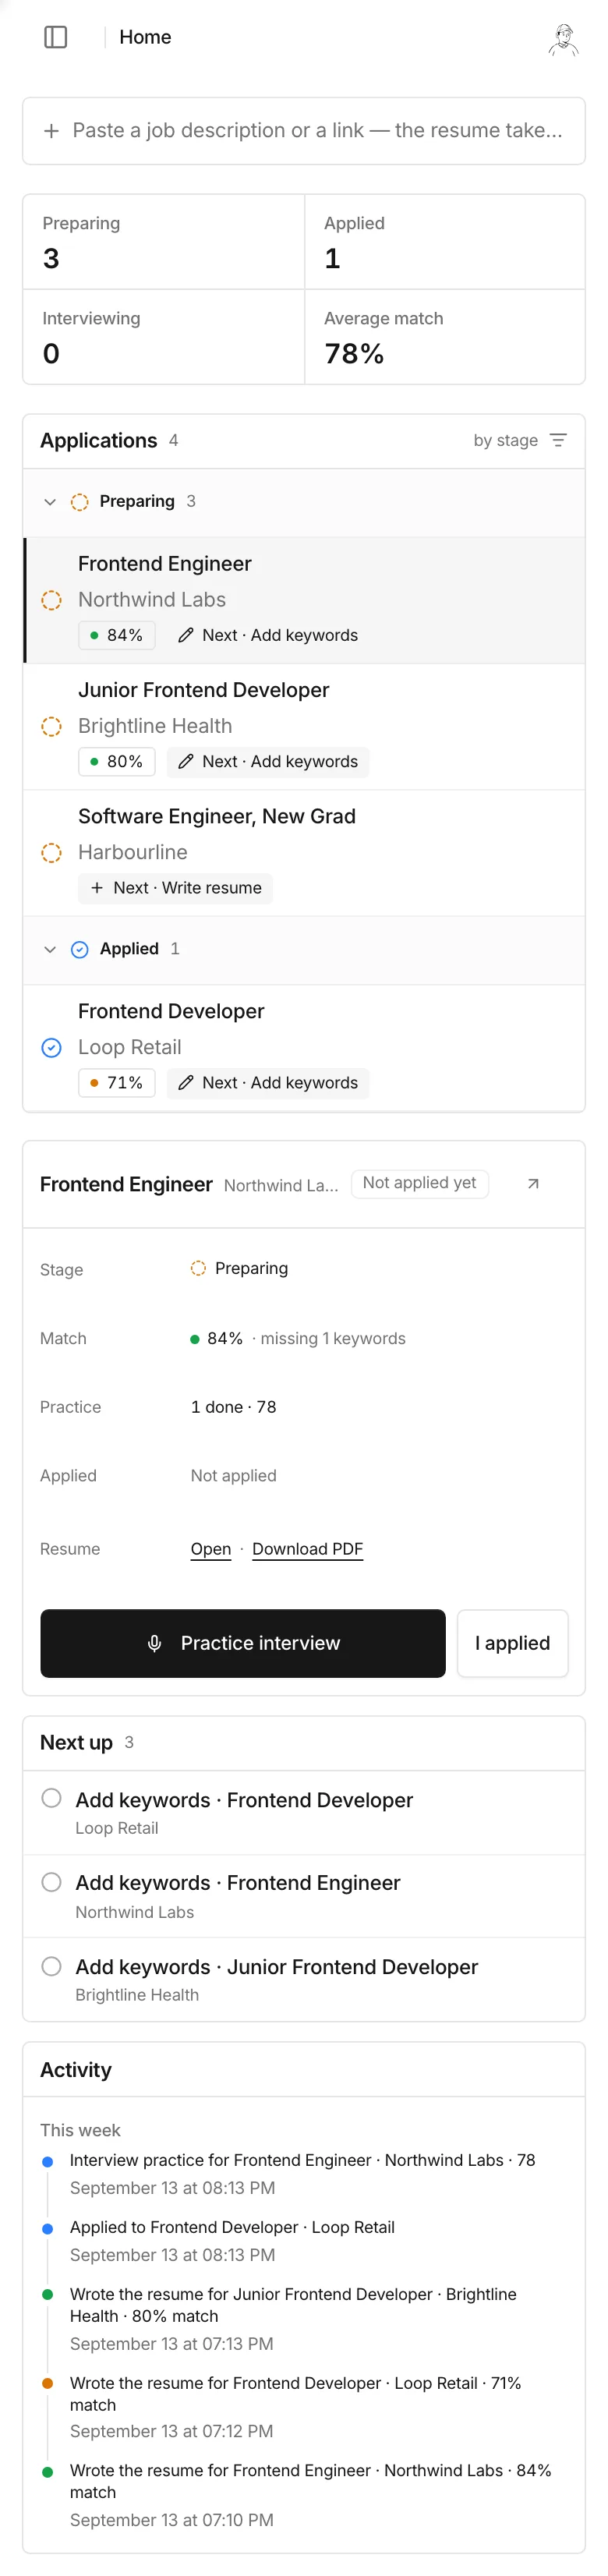608x2576 pixels.
Task: Click Next Add keywords for Northwind Labs
Action: tap(268, 635)
